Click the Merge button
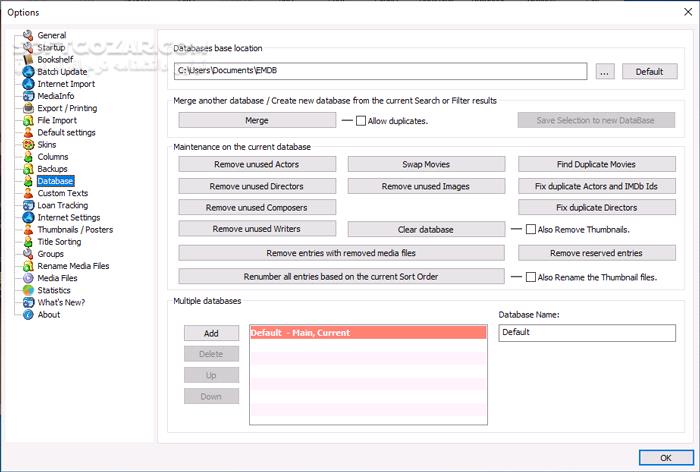This screenshot has height=472, width=700. click(257, 120)
